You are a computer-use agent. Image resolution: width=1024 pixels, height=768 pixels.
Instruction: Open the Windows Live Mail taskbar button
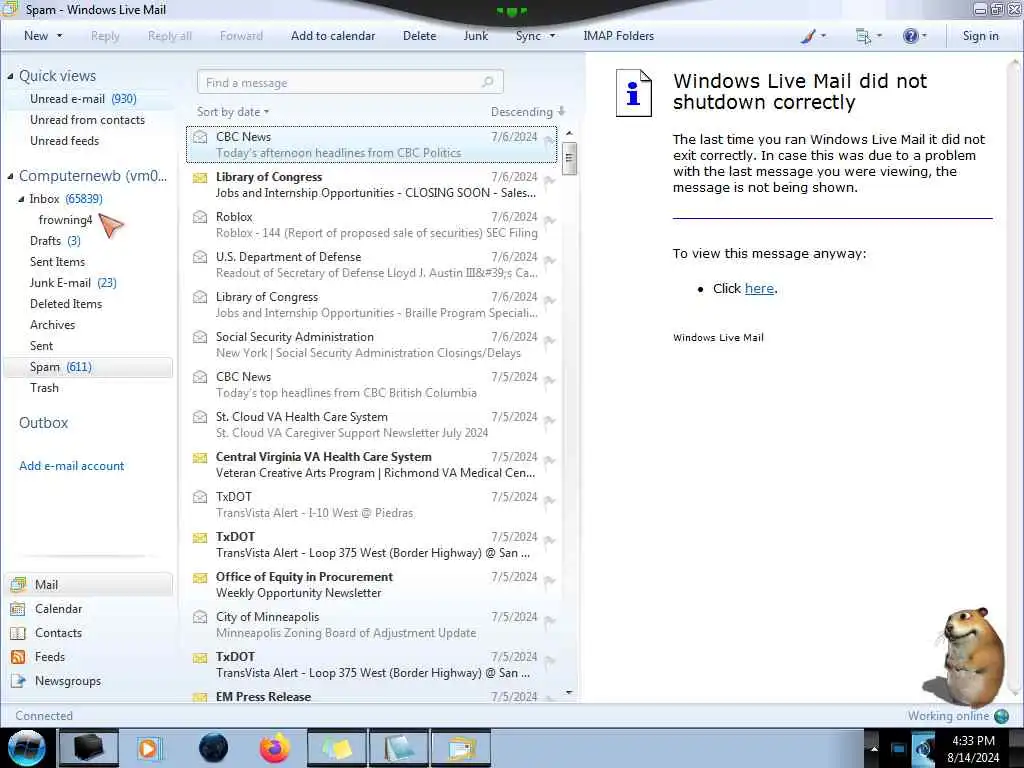pos(460,748)
